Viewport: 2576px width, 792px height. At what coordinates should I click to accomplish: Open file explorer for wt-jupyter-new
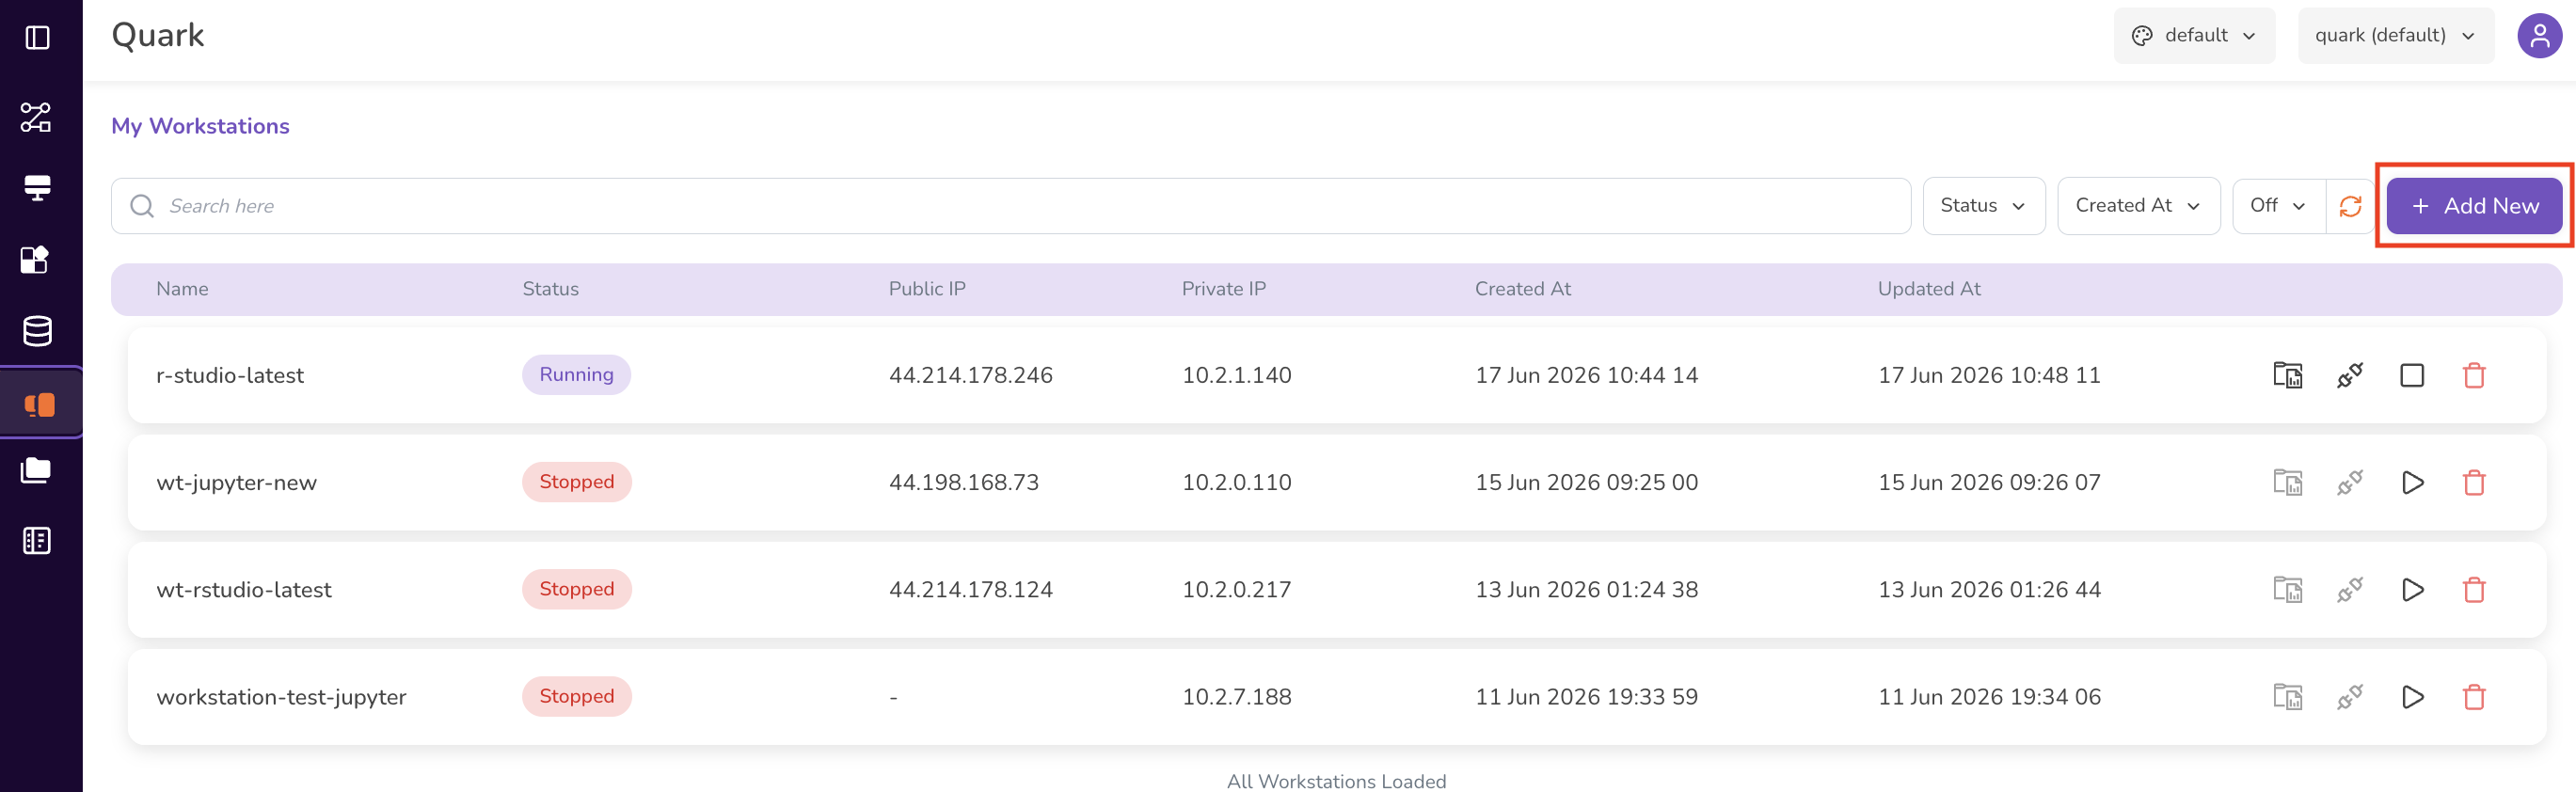(x=2287, y=482)
